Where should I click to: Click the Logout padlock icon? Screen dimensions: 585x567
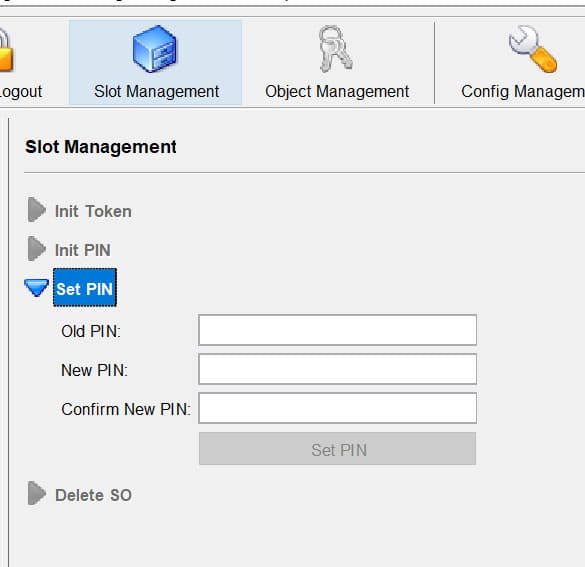(6, 50)
